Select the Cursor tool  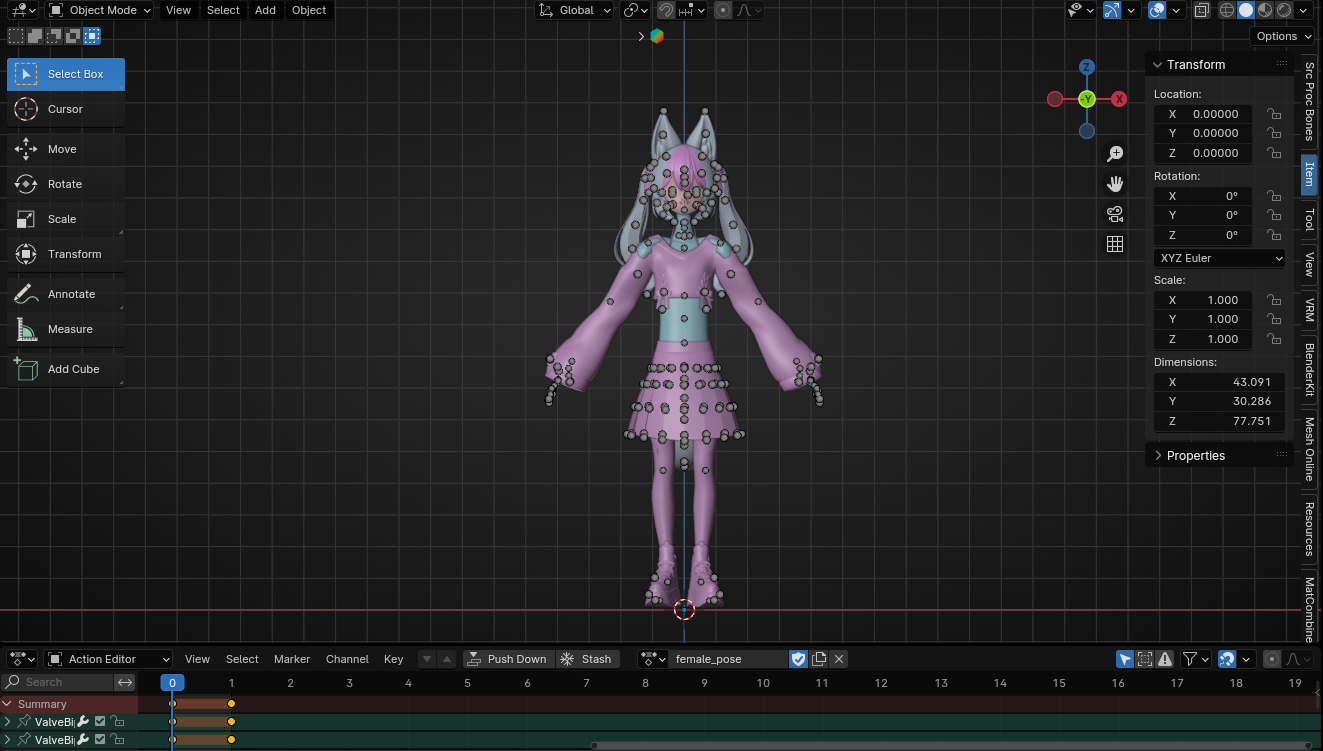[66, 109]
